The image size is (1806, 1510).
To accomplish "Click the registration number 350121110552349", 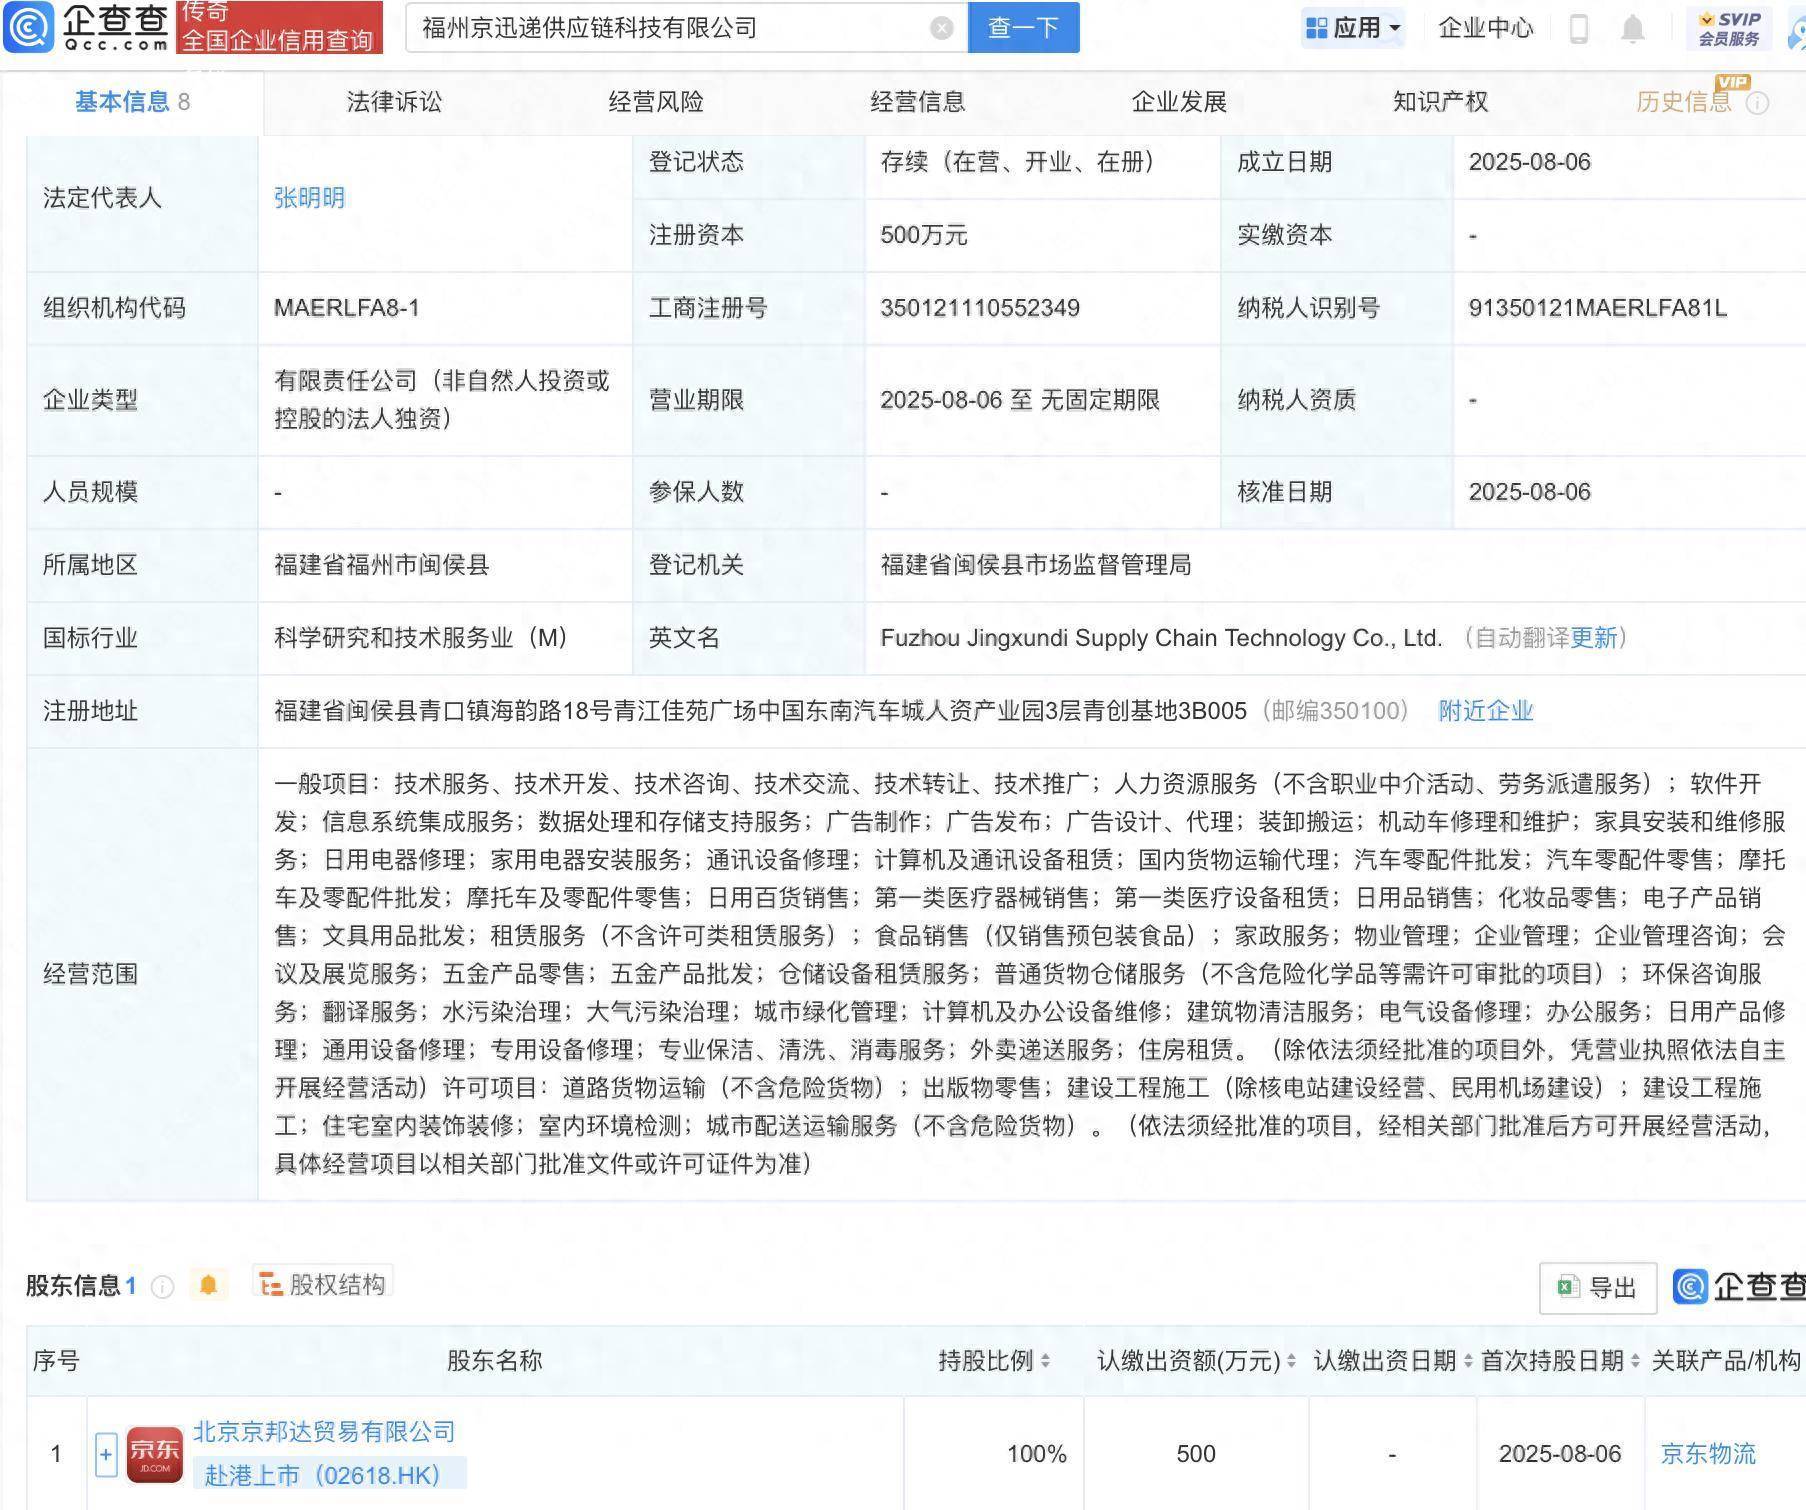I will point(980,308).
